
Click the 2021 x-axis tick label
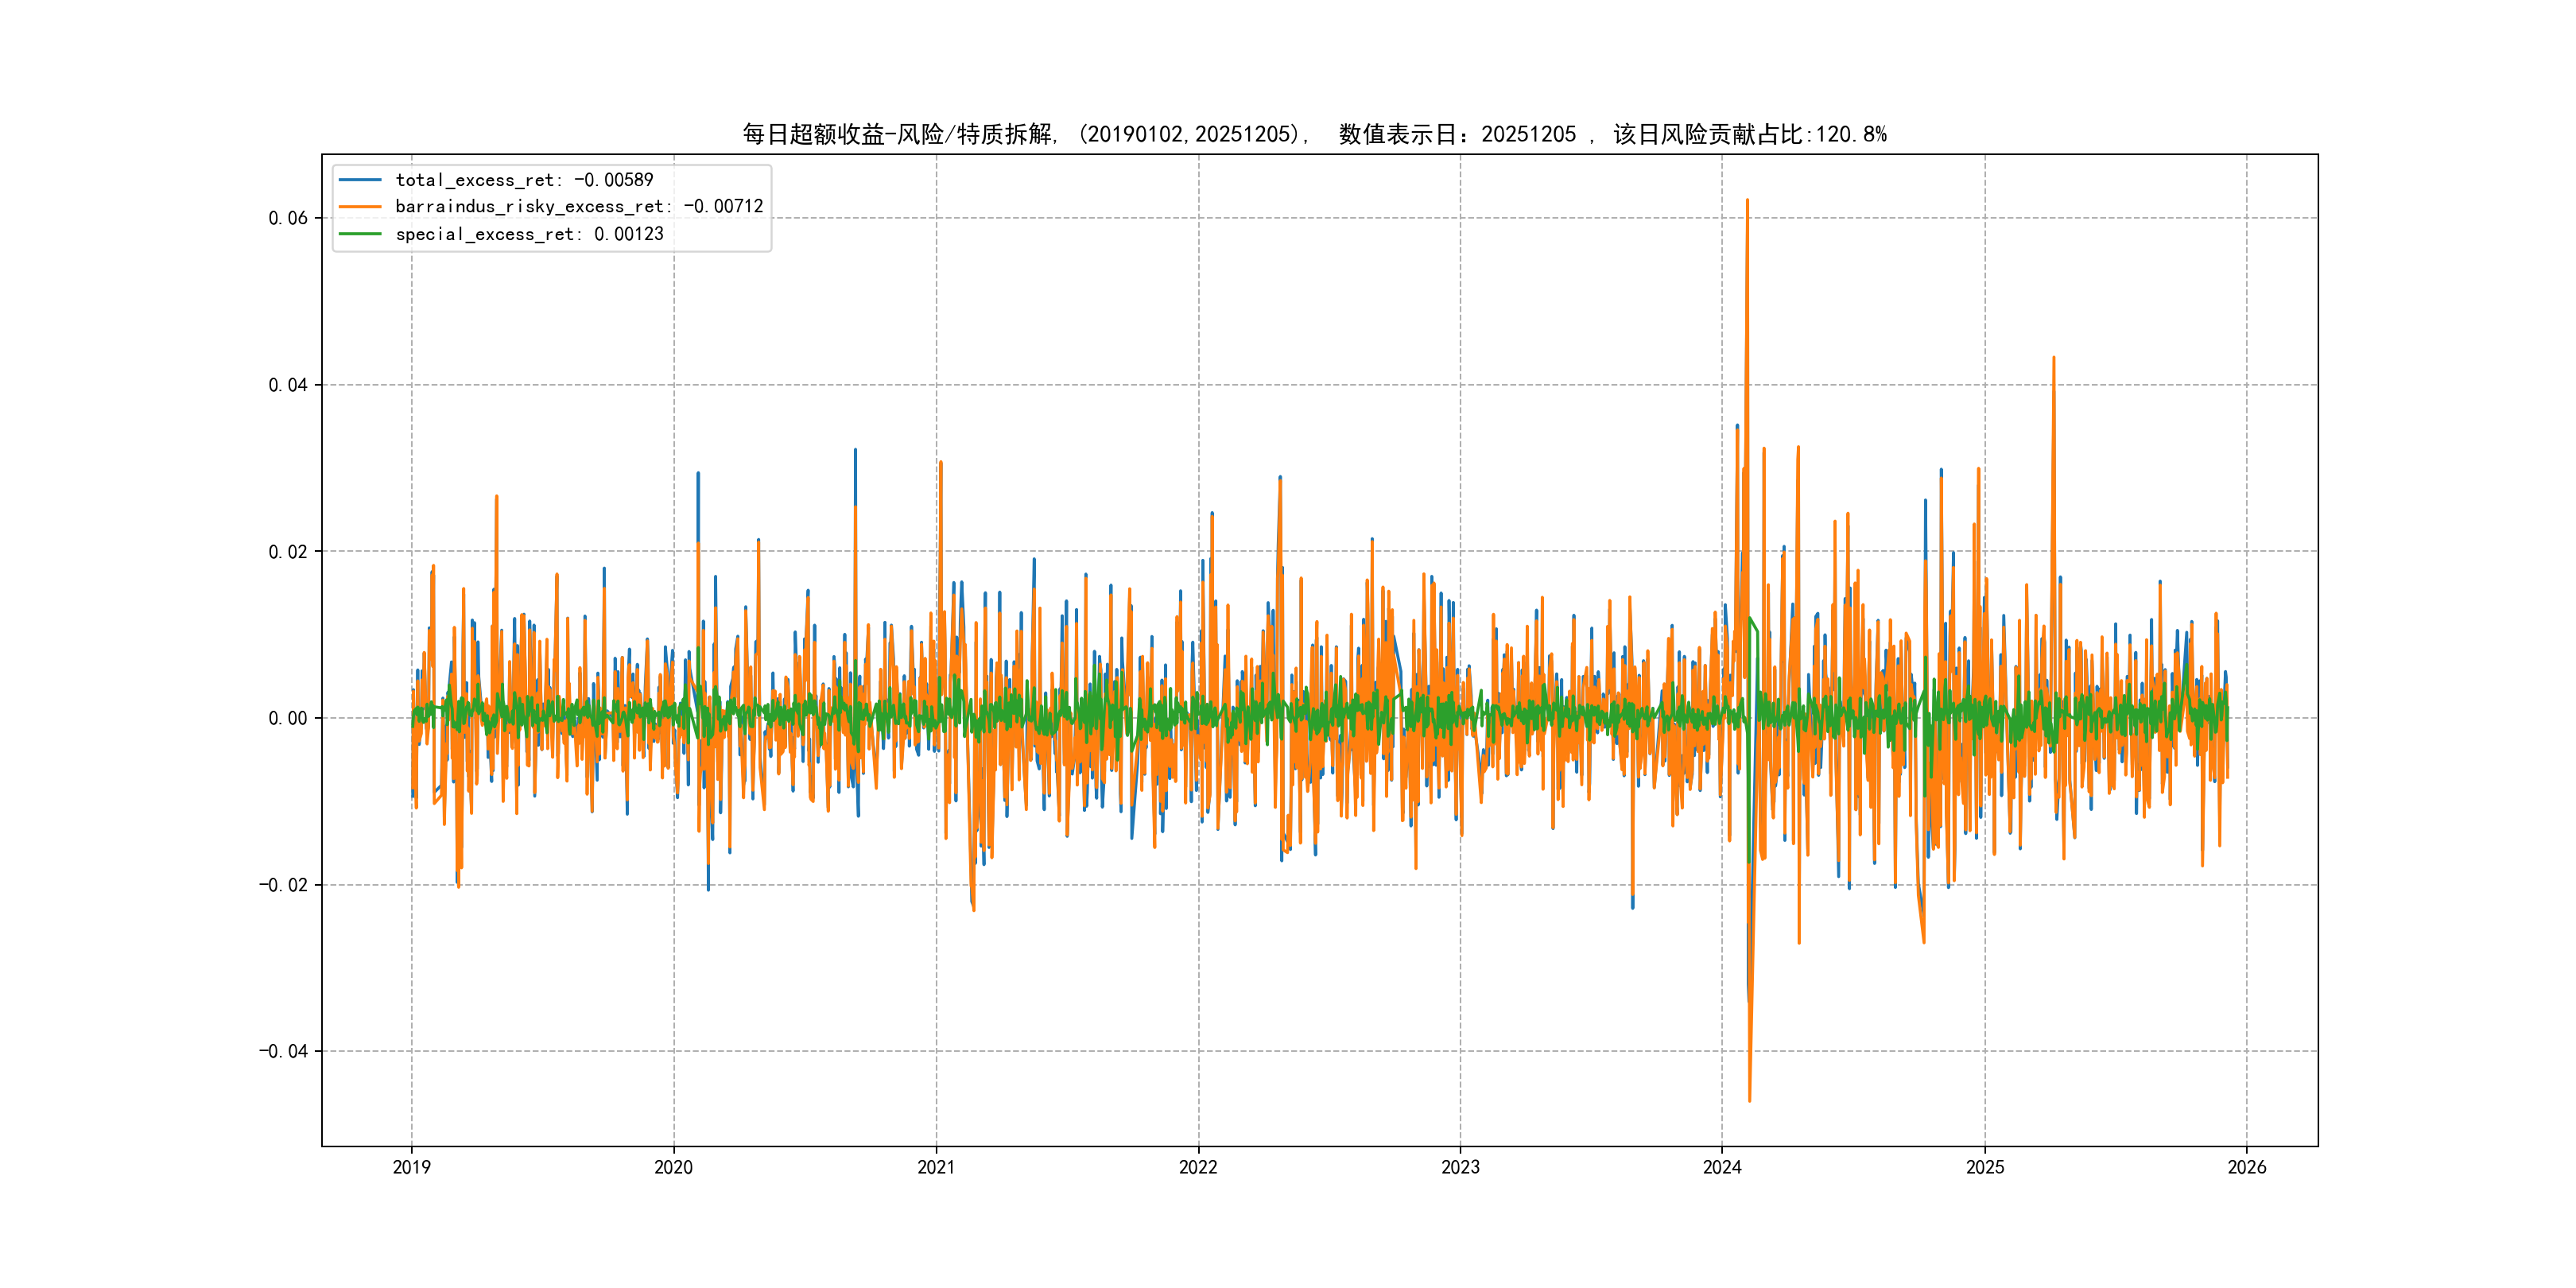click(x=936, y=1167)
